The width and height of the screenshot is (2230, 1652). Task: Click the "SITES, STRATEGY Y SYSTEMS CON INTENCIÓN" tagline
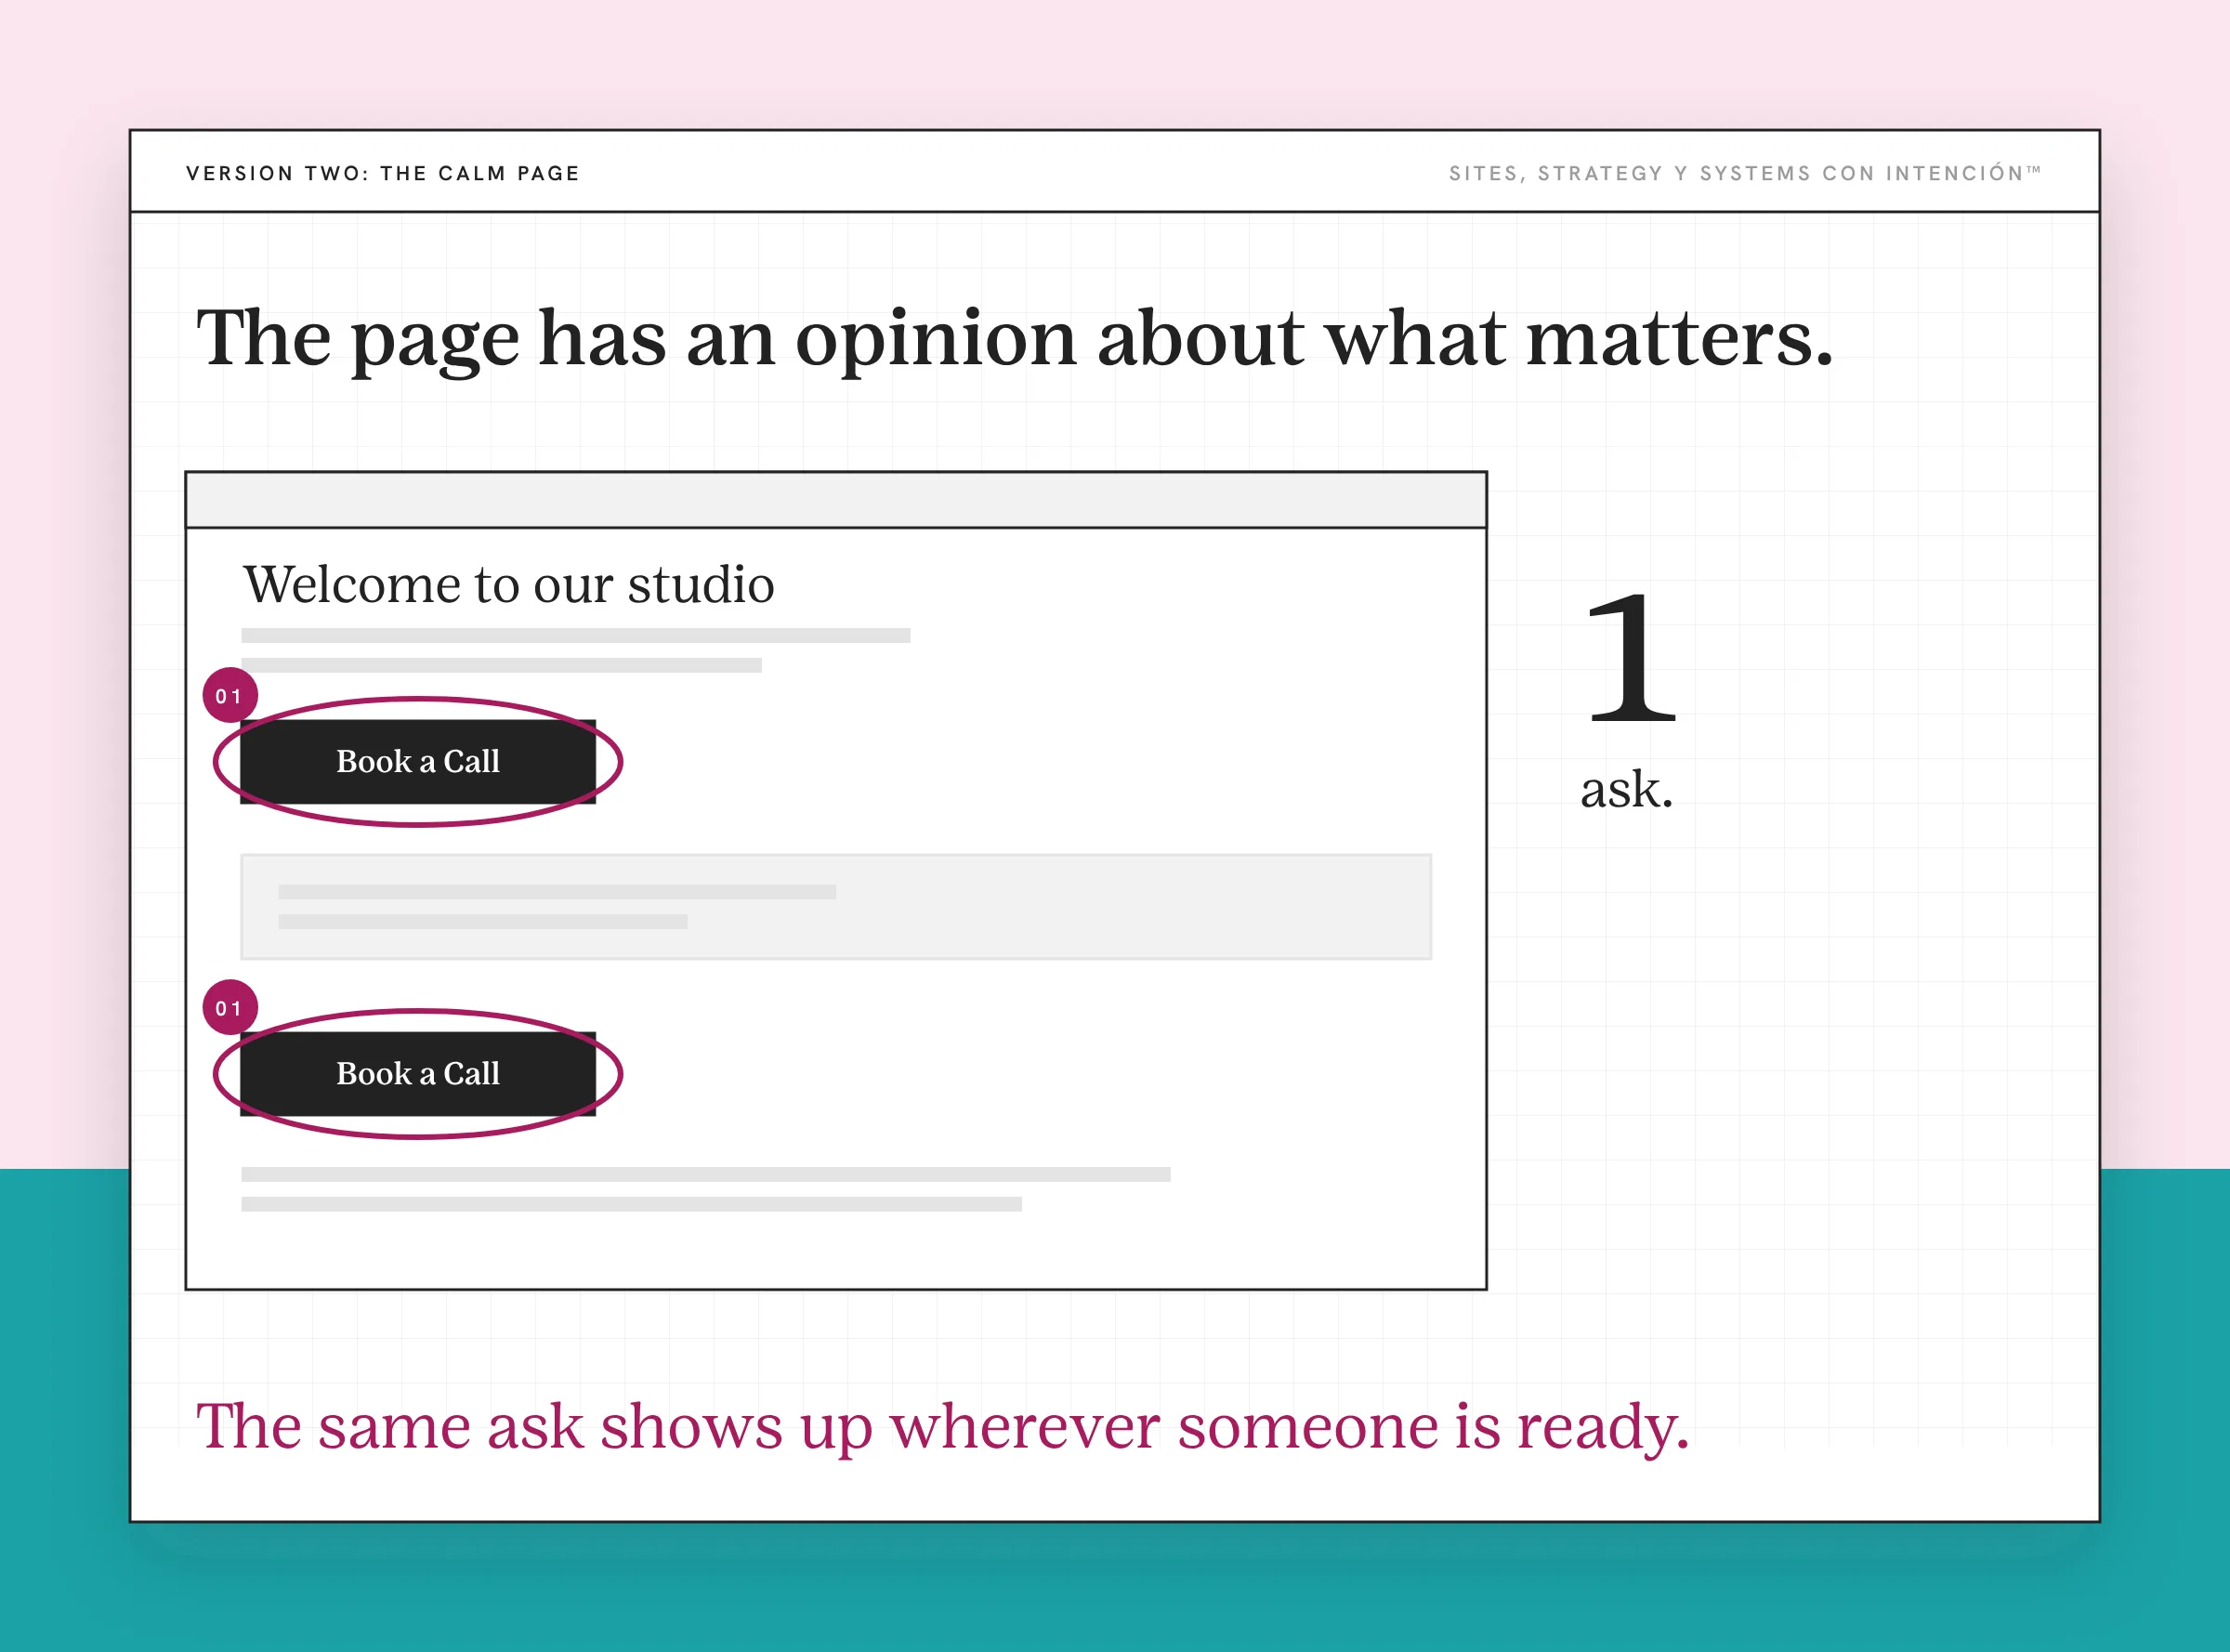tap(1745, 173)
